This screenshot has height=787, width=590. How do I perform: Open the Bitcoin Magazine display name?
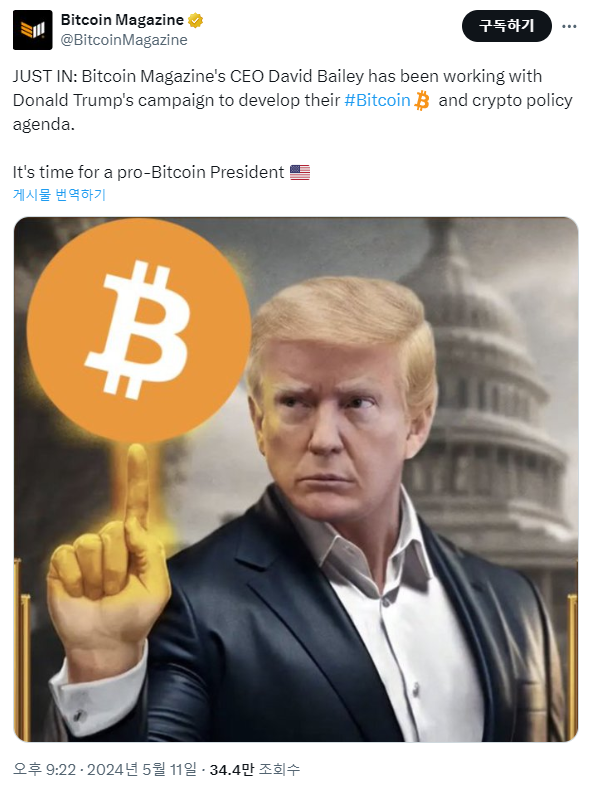tap(122, 20)
